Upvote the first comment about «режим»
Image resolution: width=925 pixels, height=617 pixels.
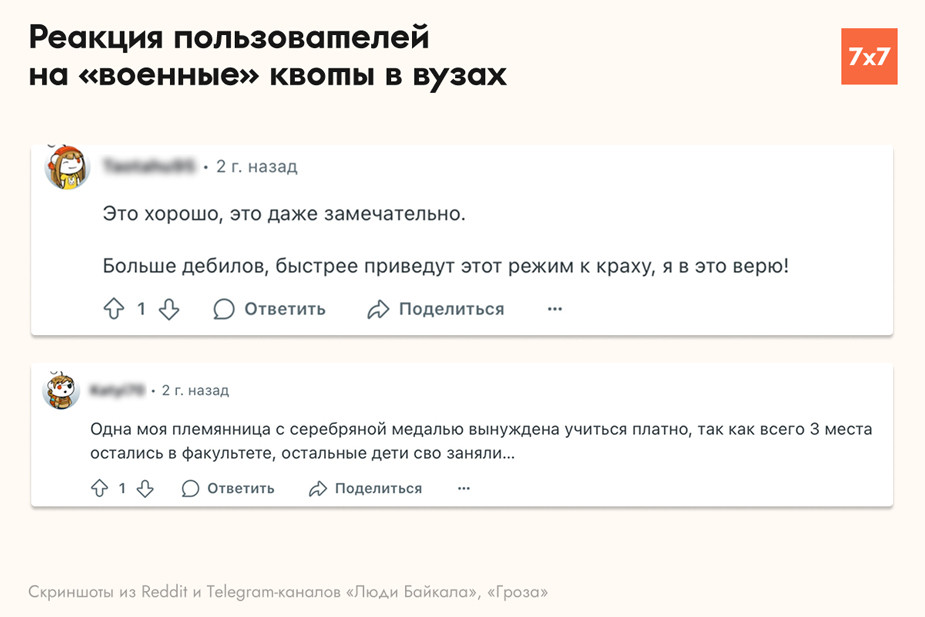[113, 309]
